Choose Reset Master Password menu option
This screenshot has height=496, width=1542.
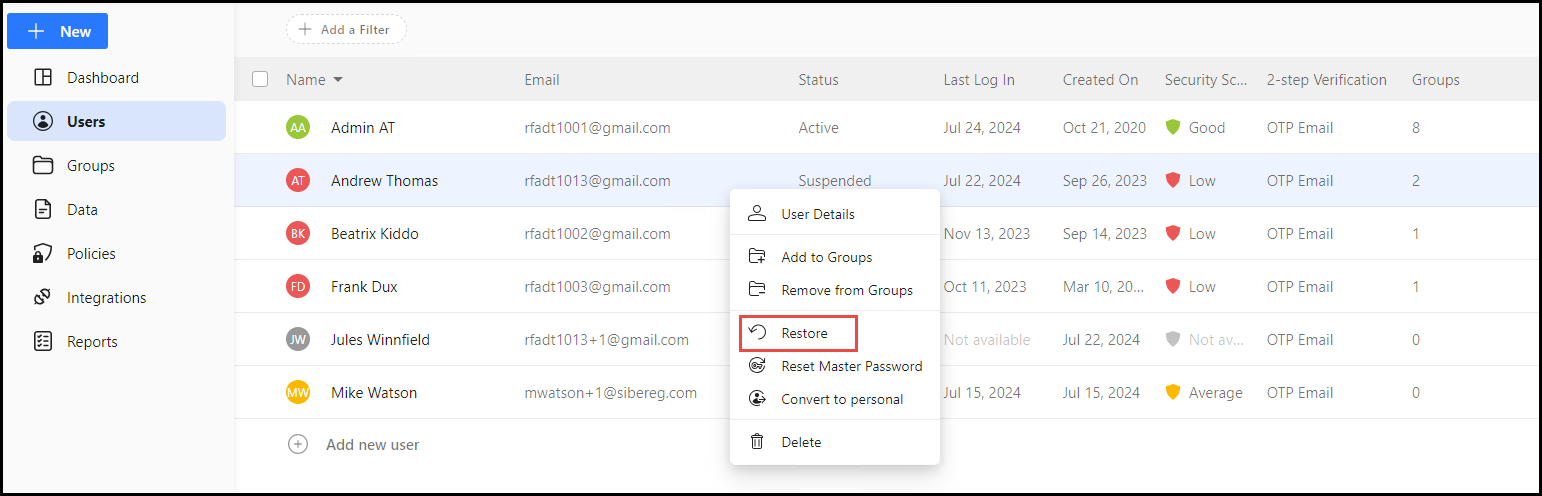[x=851, y=366]
